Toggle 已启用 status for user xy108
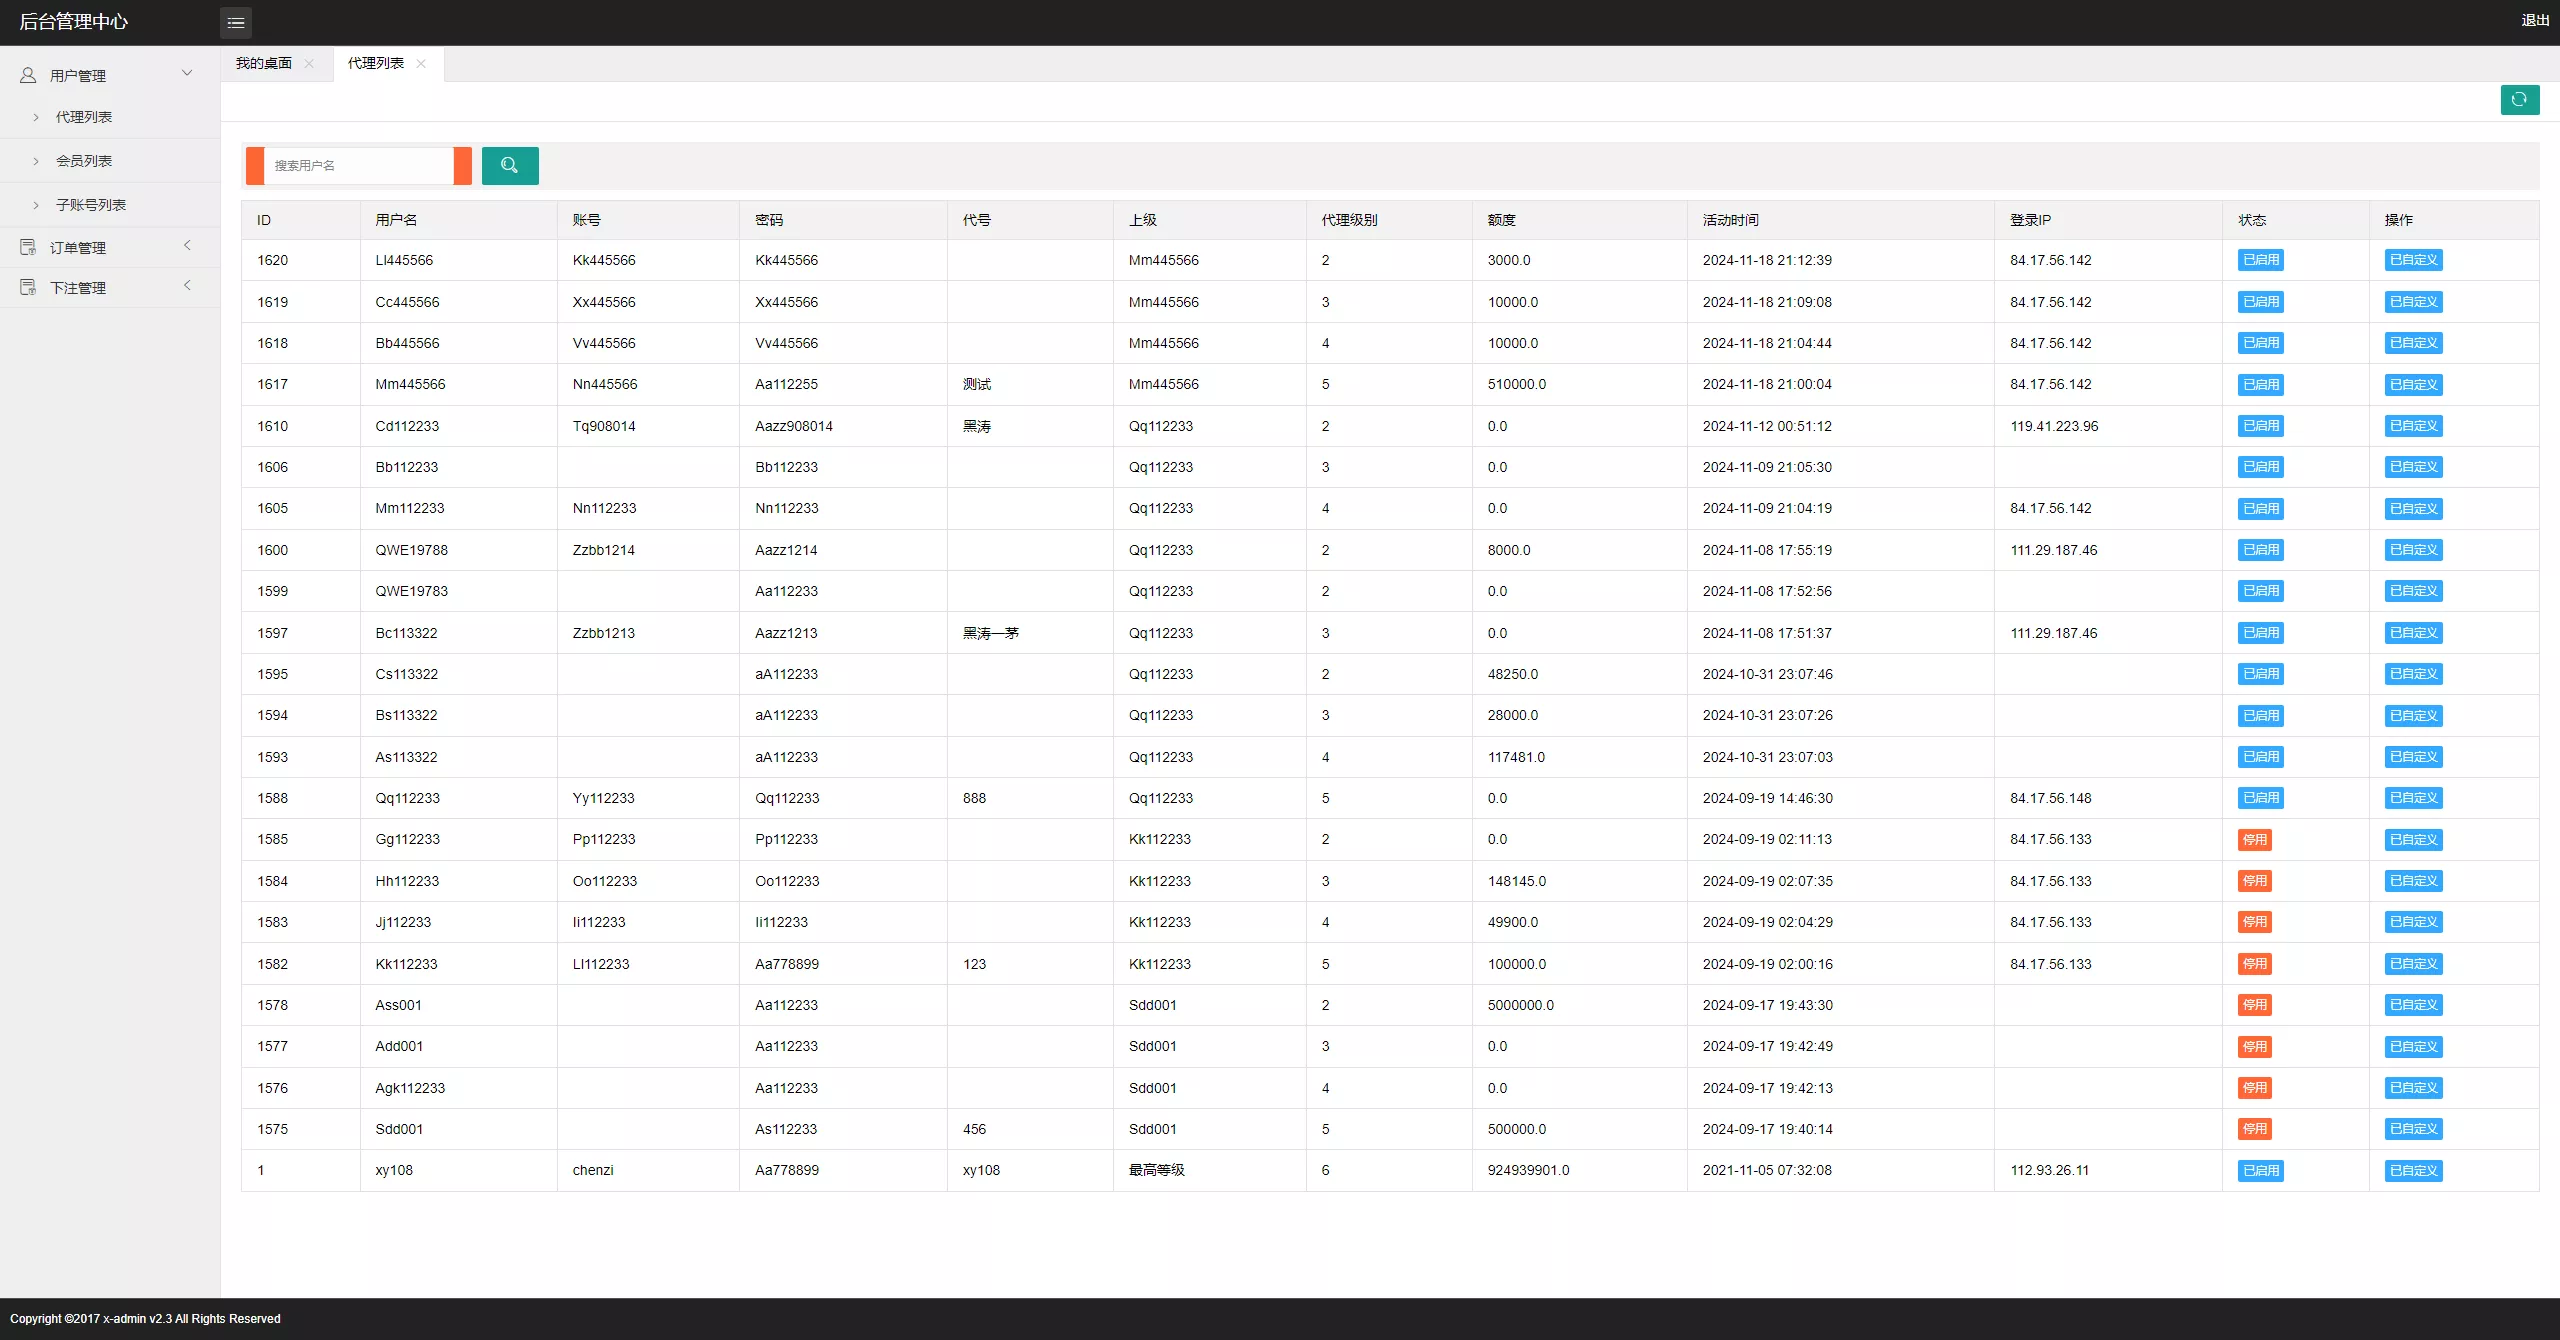This screenshot has width=2560, height=1340. pos(2260,1171)
